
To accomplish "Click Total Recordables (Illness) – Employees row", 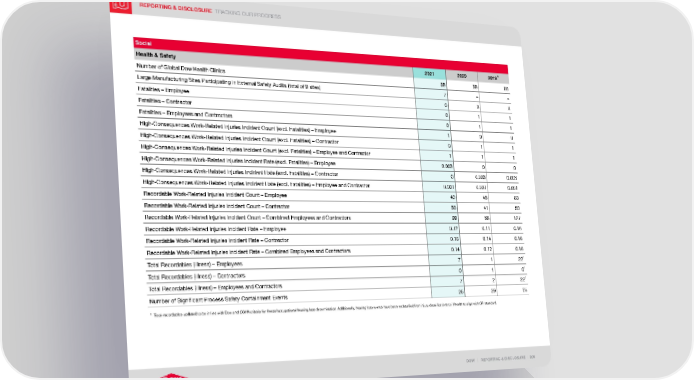I will click(195, 264).
